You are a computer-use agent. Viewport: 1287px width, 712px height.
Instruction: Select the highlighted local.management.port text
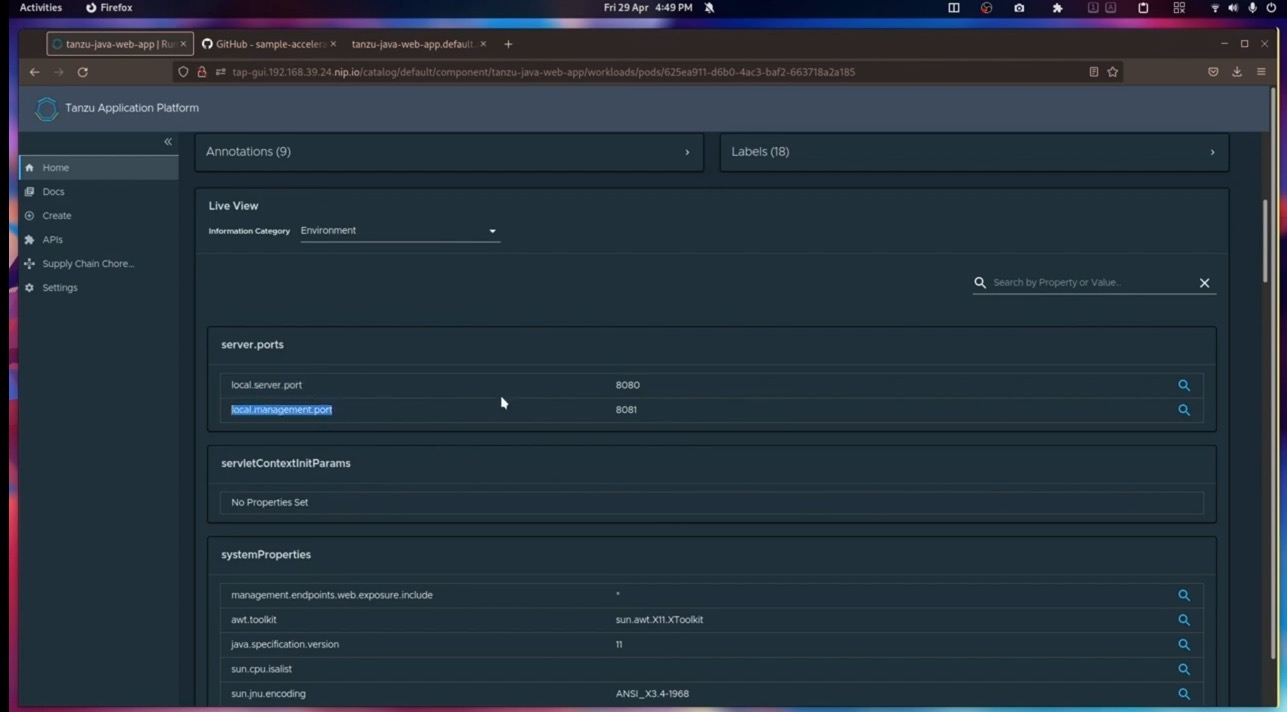tap(281, 410)
